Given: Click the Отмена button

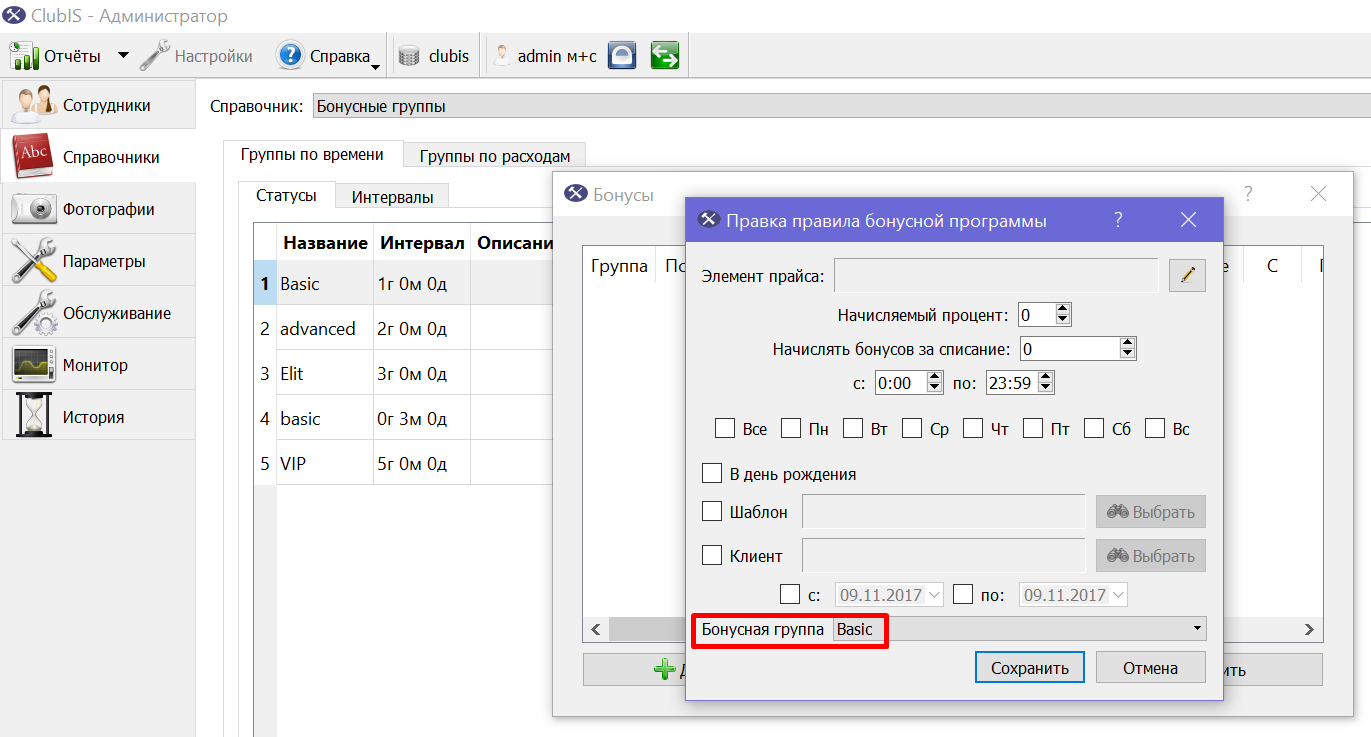Looking at the screenshot, I should [x=1150, y=667].
